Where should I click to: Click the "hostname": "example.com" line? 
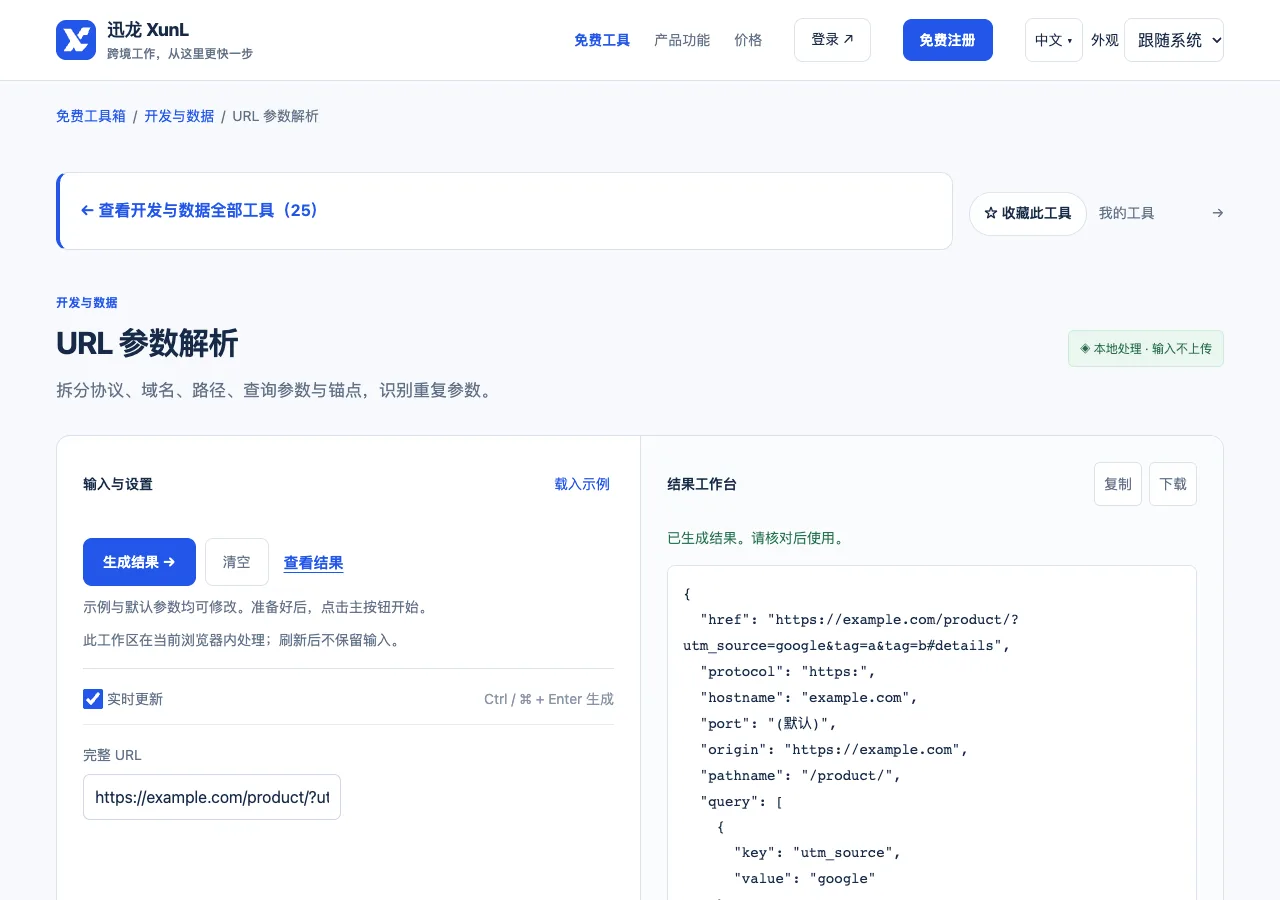[808, 697]
